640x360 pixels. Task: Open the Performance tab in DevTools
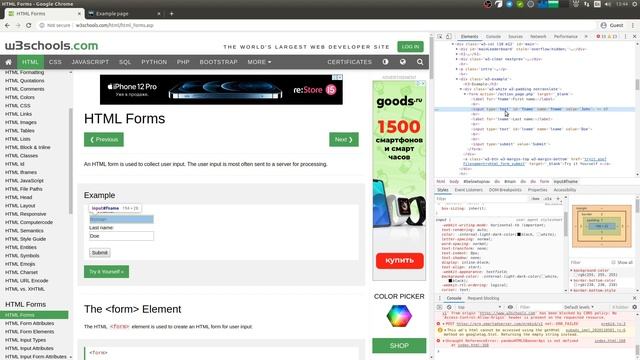point(566,36)
